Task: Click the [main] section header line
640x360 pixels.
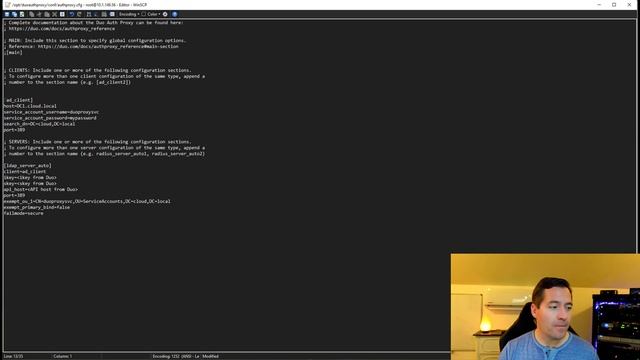Action: (13, 52)
